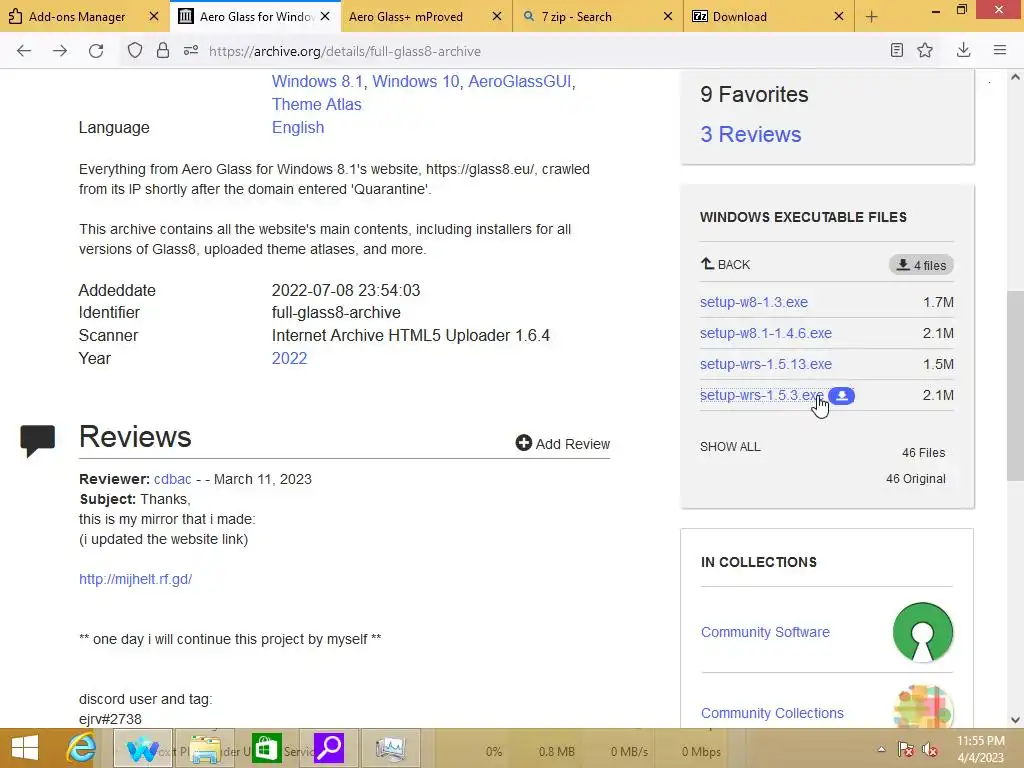Image resolution: width=1024 pixels, height=768 pixels.
Task: Close the Aero Glass+ mProved tab
Action: 497,16
